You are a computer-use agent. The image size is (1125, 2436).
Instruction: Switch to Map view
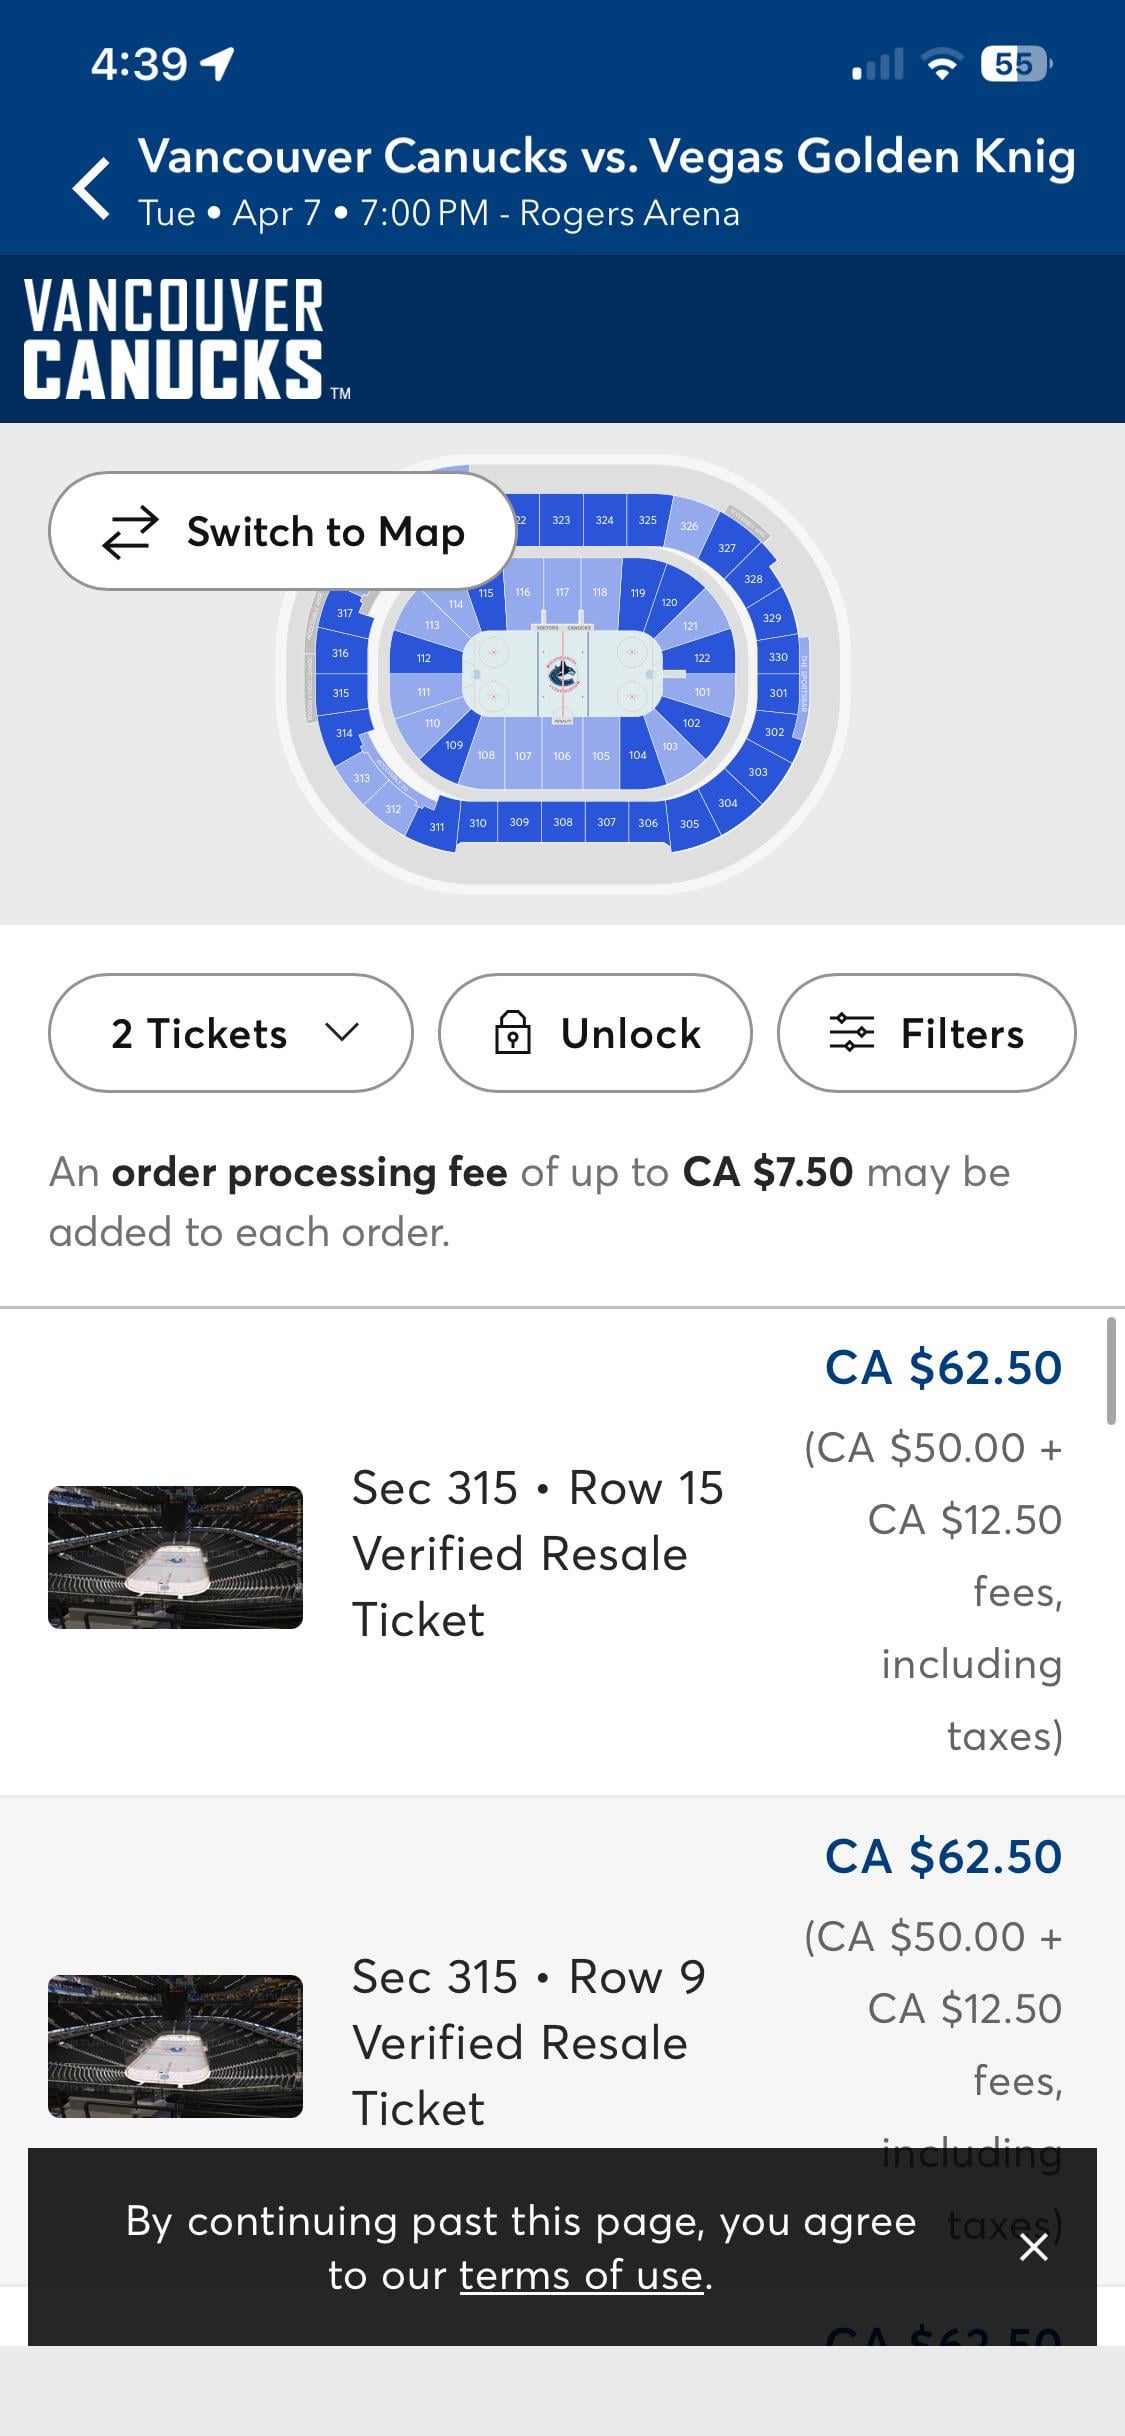(282, 532)
